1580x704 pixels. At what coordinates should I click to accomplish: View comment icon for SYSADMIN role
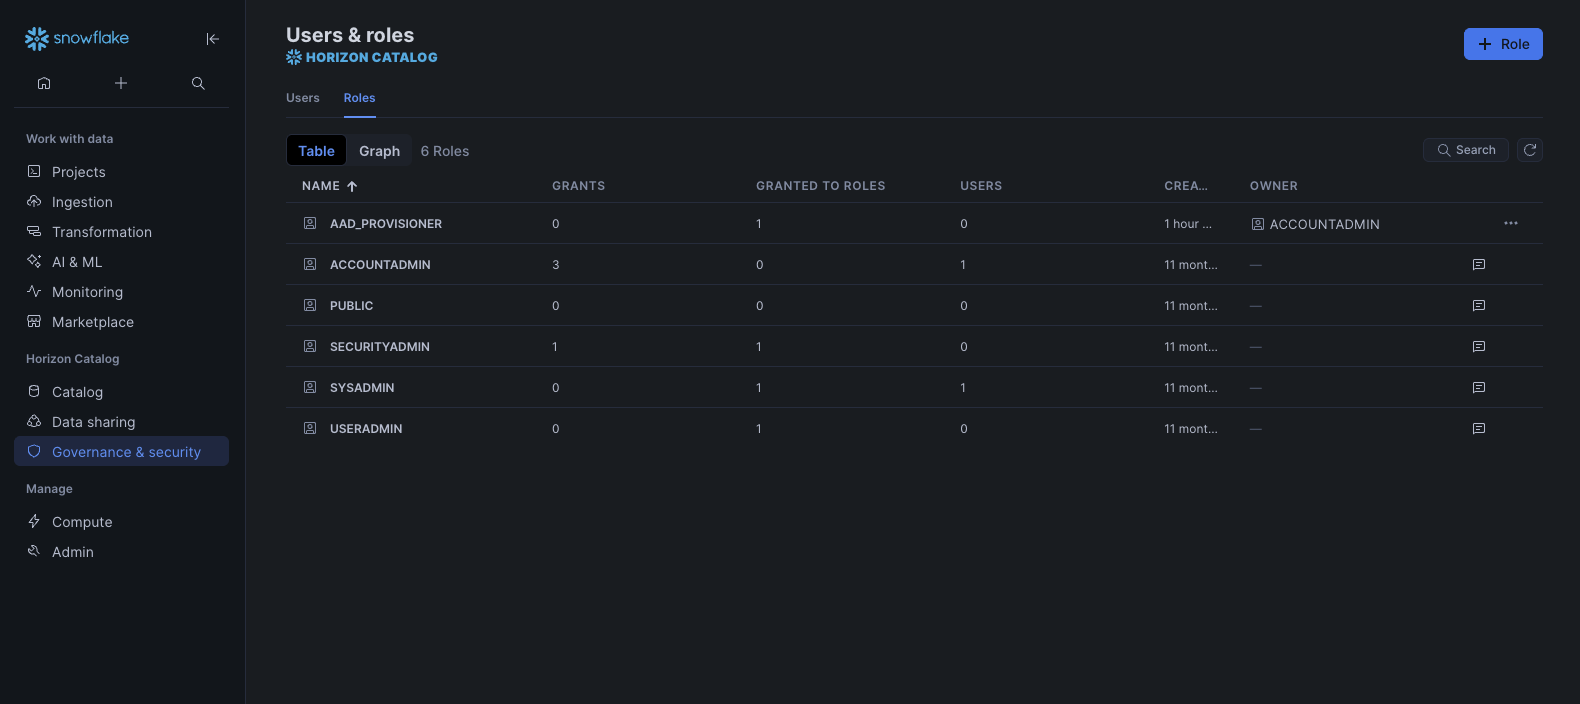(x=1478, y=388)
